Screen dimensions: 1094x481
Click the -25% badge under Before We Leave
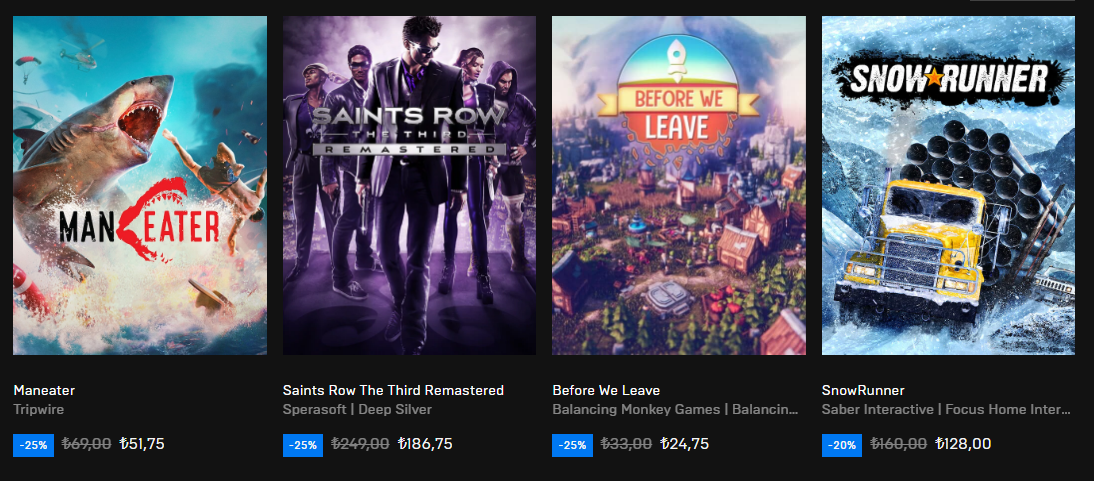572,445
